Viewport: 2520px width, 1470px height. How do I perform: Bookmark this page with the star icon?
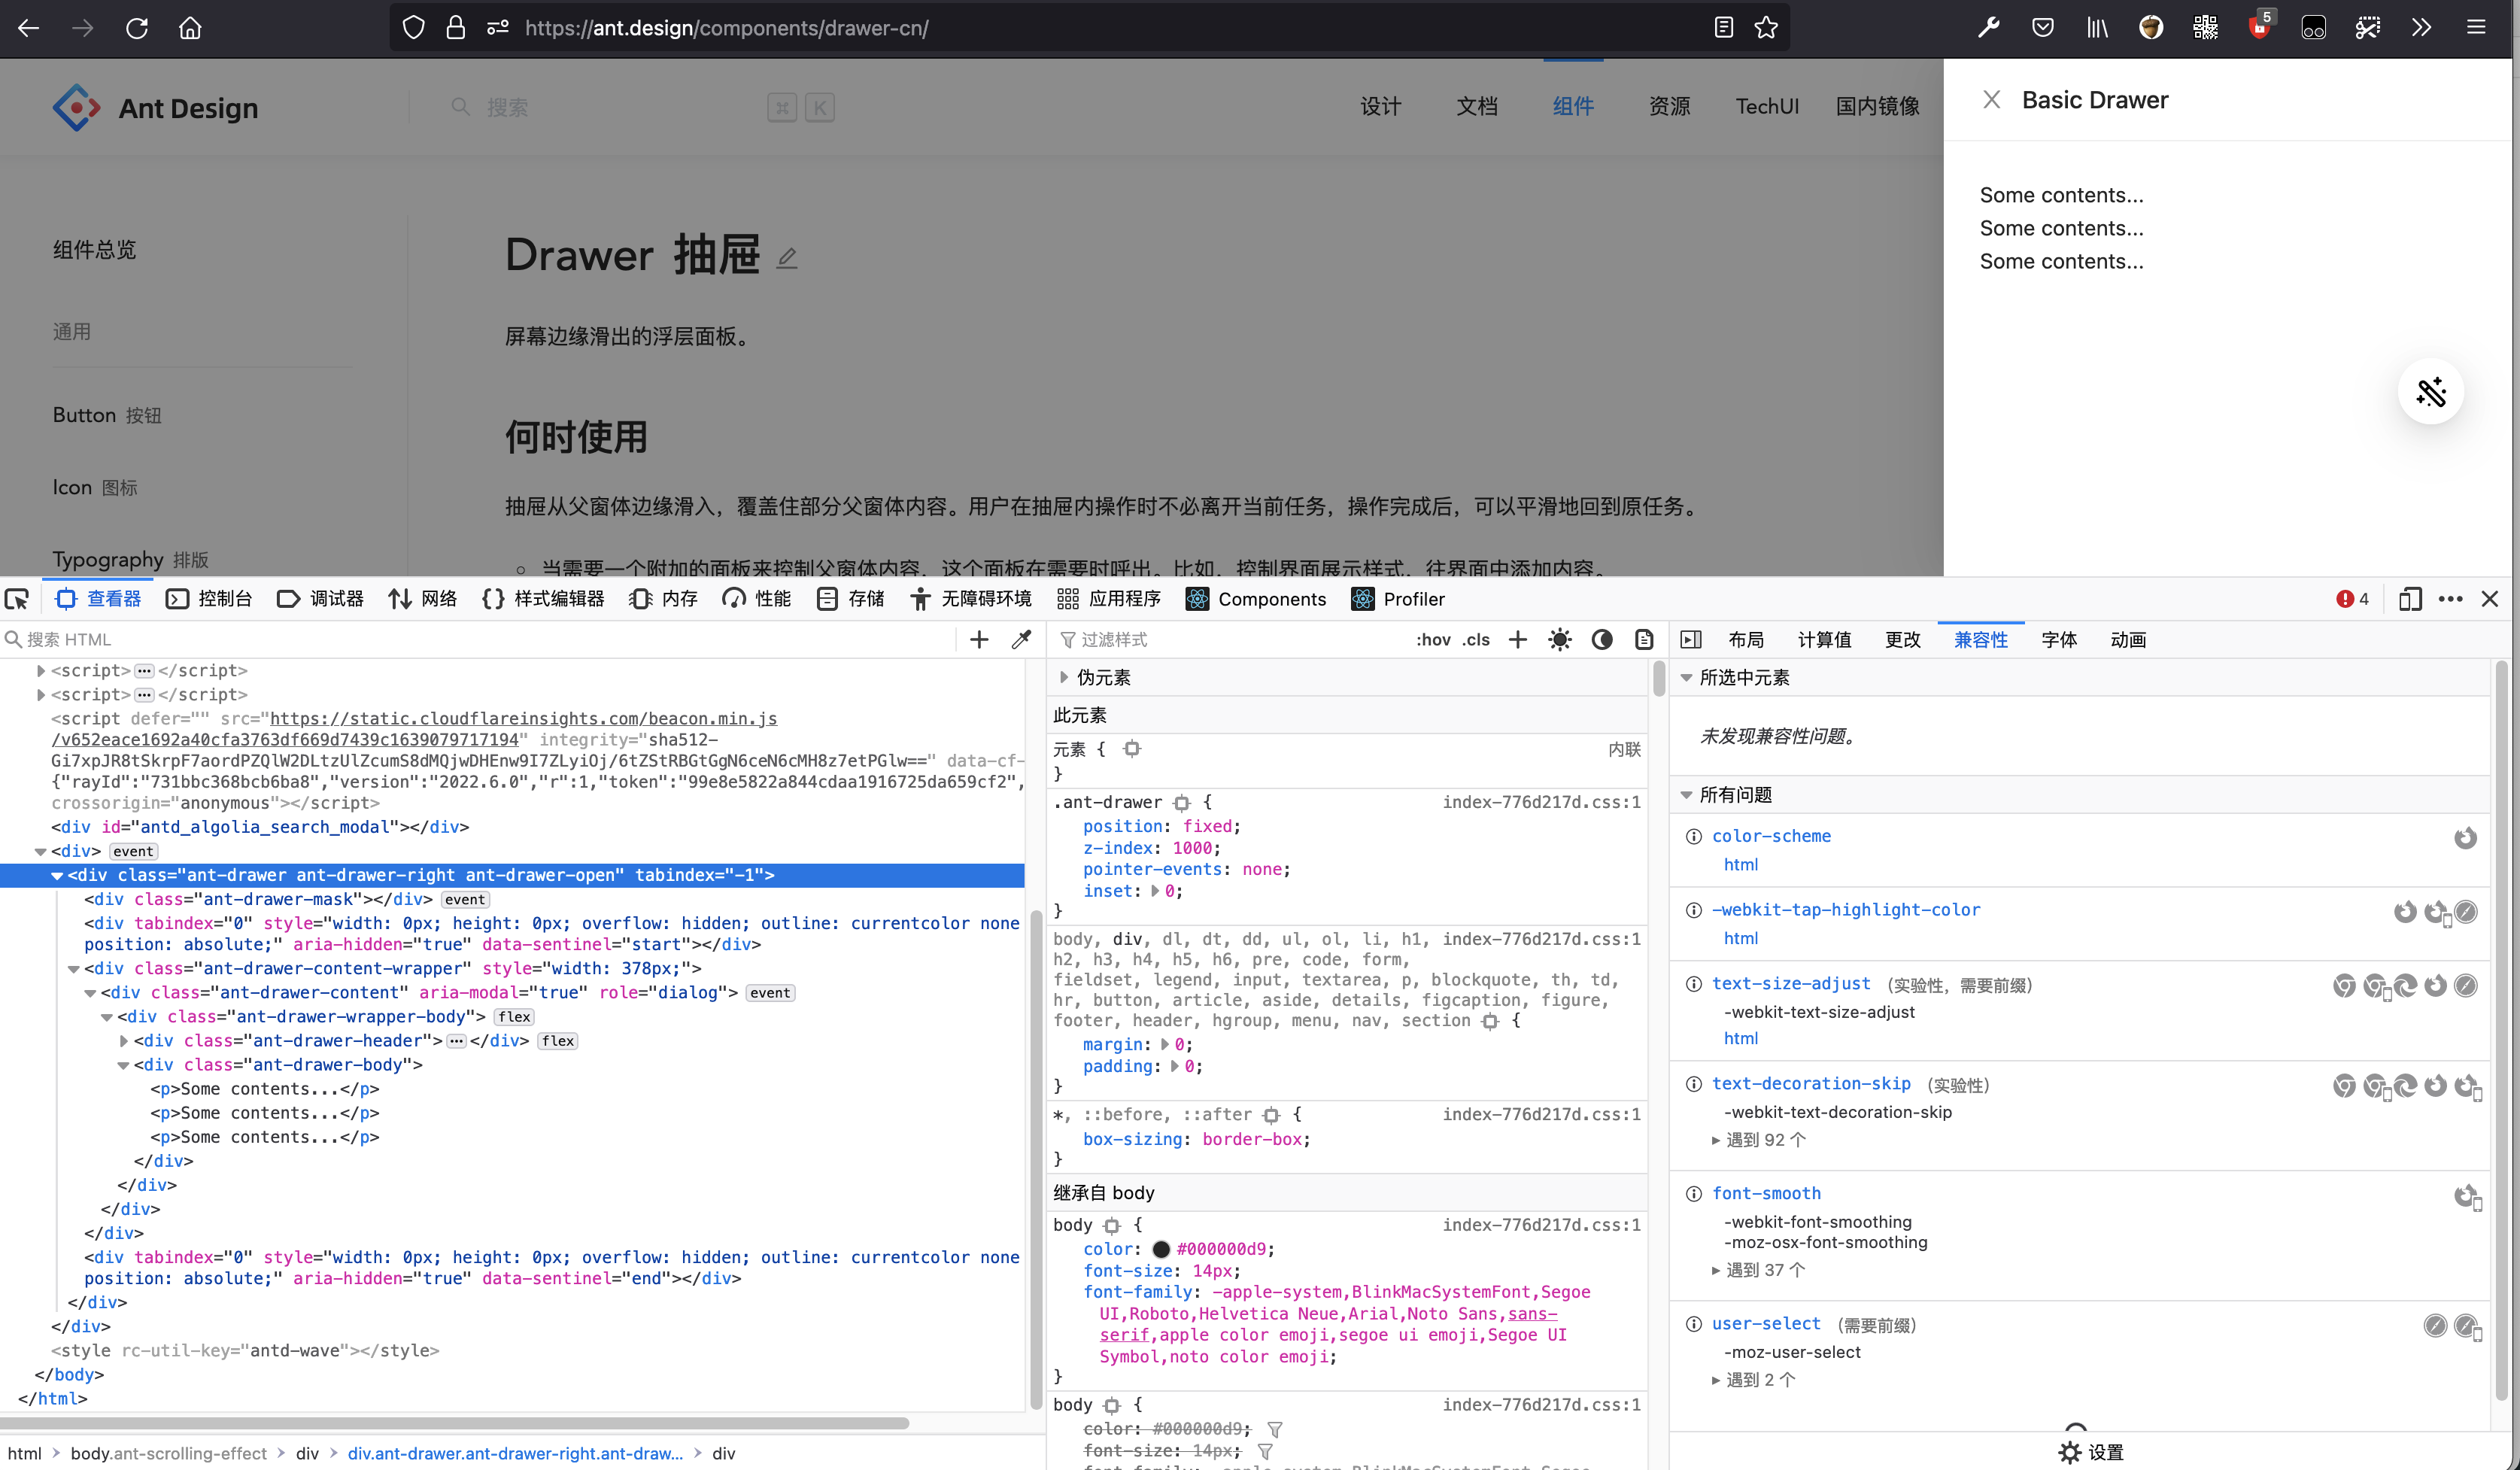pos(1766,27)
